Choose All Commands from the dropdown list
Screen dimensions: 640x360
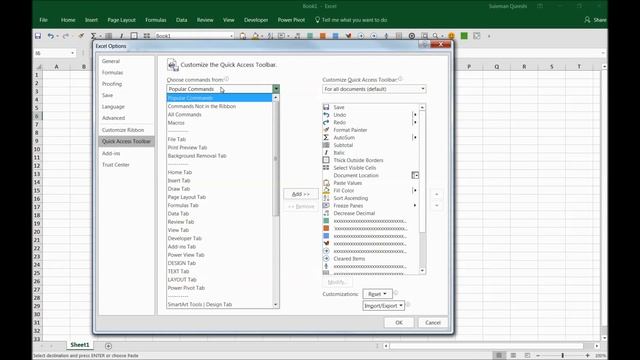click(x=184, y=114)
